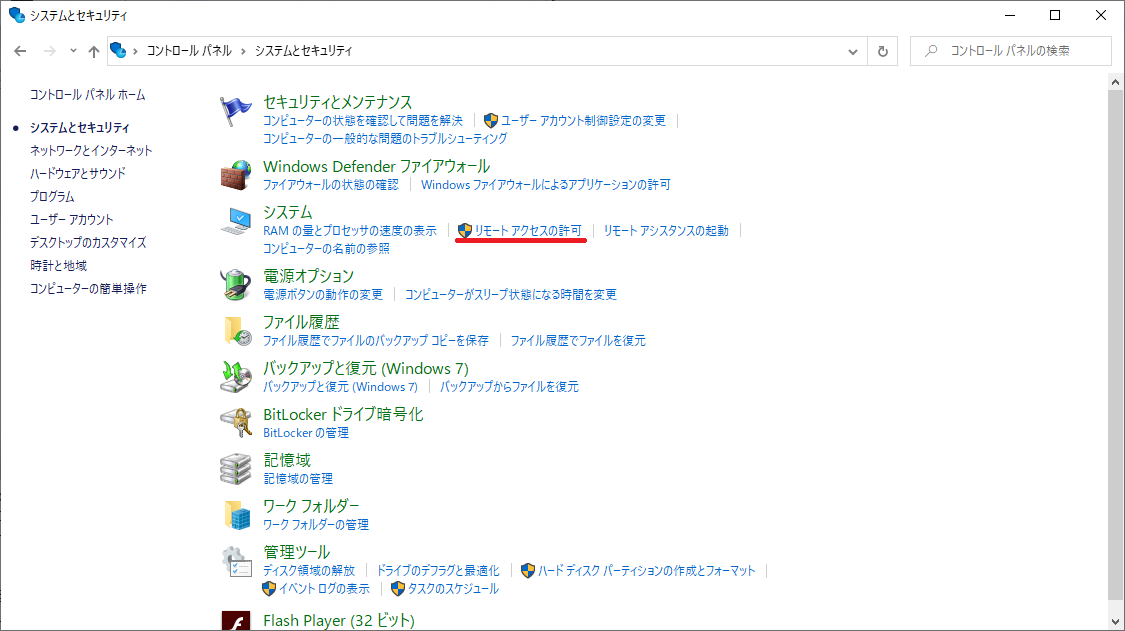Open the バックアップと復元 disc icon

[235, 377]
